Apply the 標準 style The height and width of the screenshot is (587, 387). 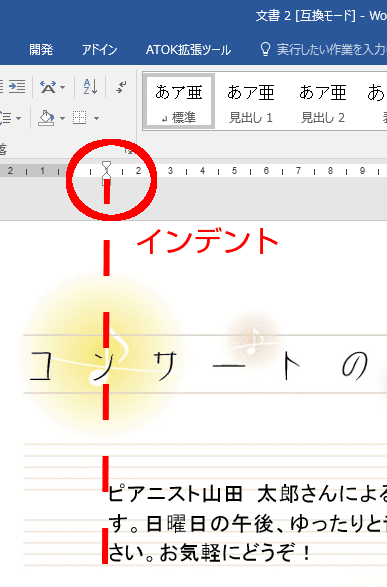179,102
